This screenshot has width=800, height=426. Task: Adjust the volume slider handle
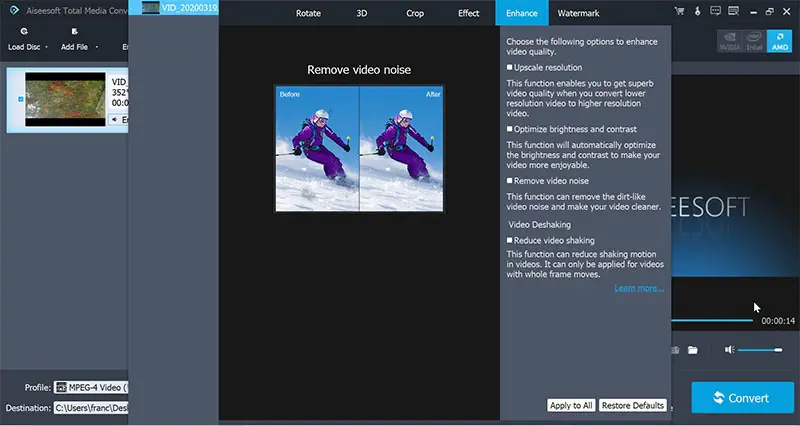778,350
